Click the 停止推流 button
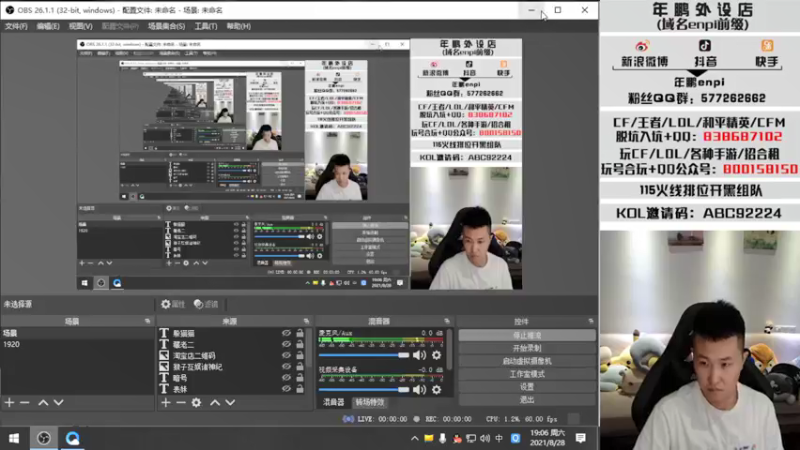 coord(527,335)
